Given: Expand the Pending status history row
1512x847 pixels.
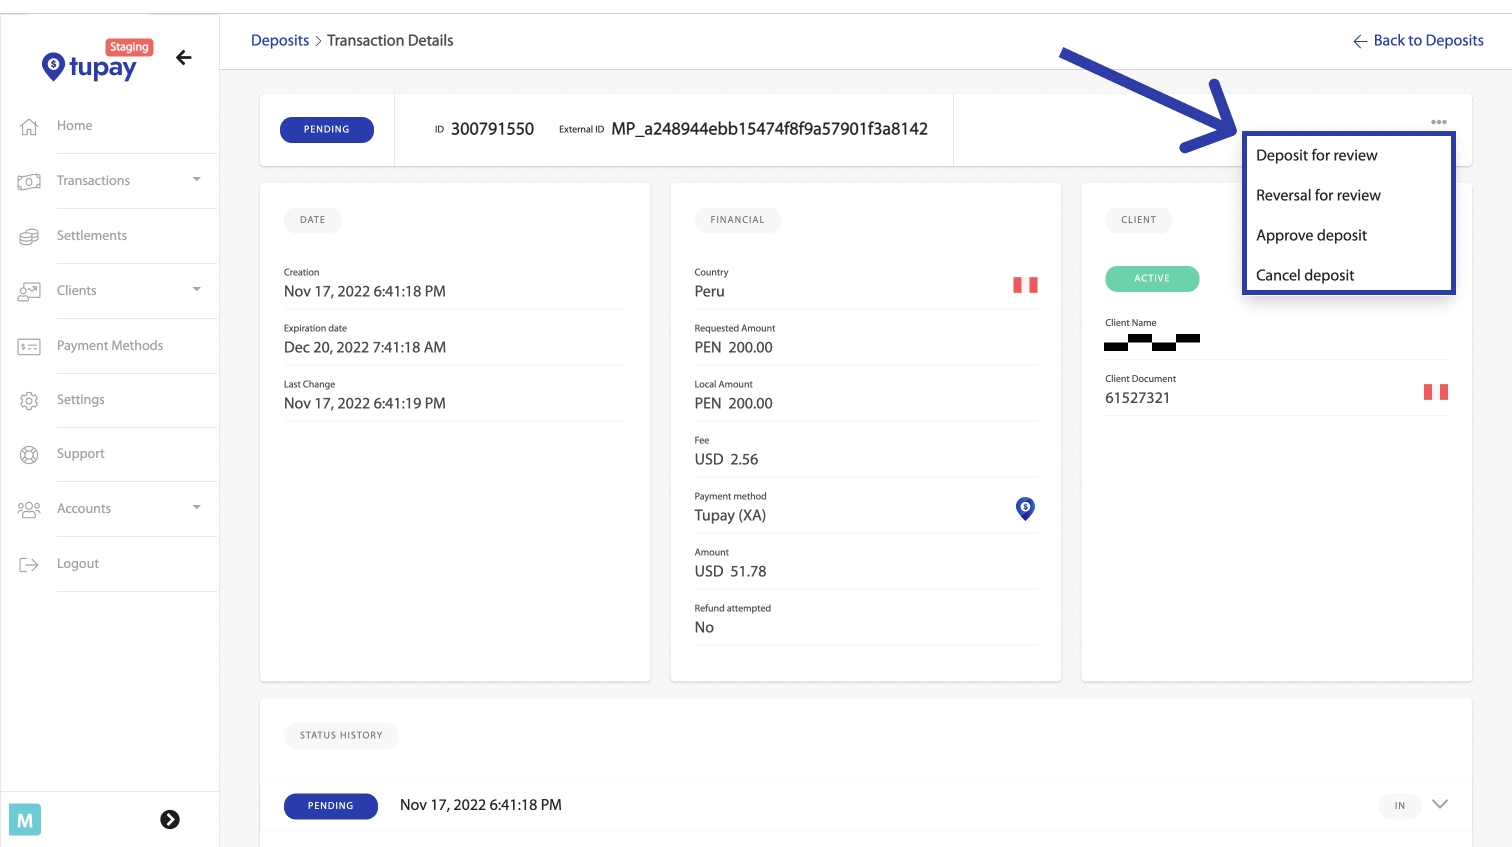Looking at the screenshot, I should pos(1439,805).
